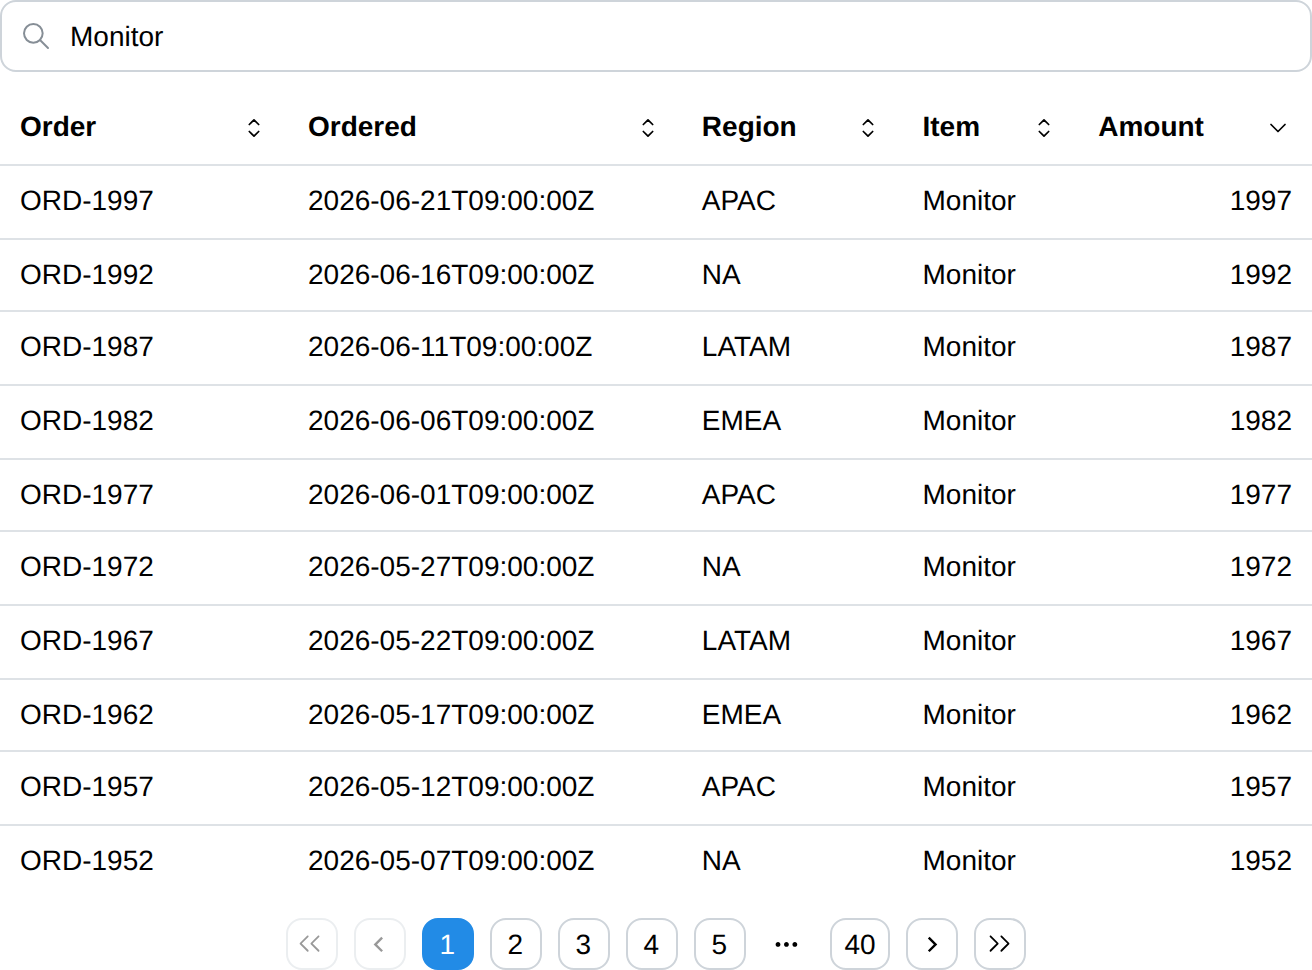Go to previous page chevron button
The image size is (1312, 970).
(379, 944)
